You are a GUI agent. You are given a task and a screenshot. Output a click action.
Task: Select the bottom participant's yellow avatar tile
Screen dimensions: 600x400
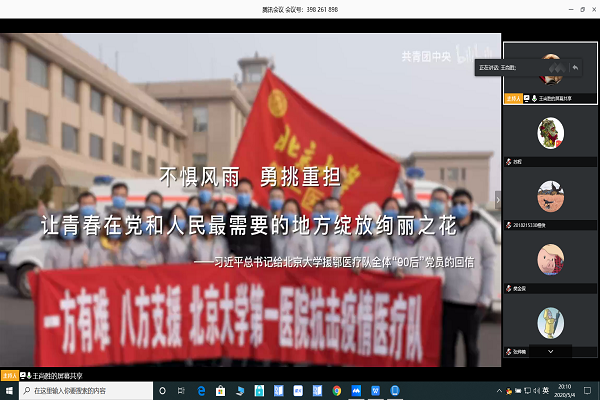click(x=550, y=322)
